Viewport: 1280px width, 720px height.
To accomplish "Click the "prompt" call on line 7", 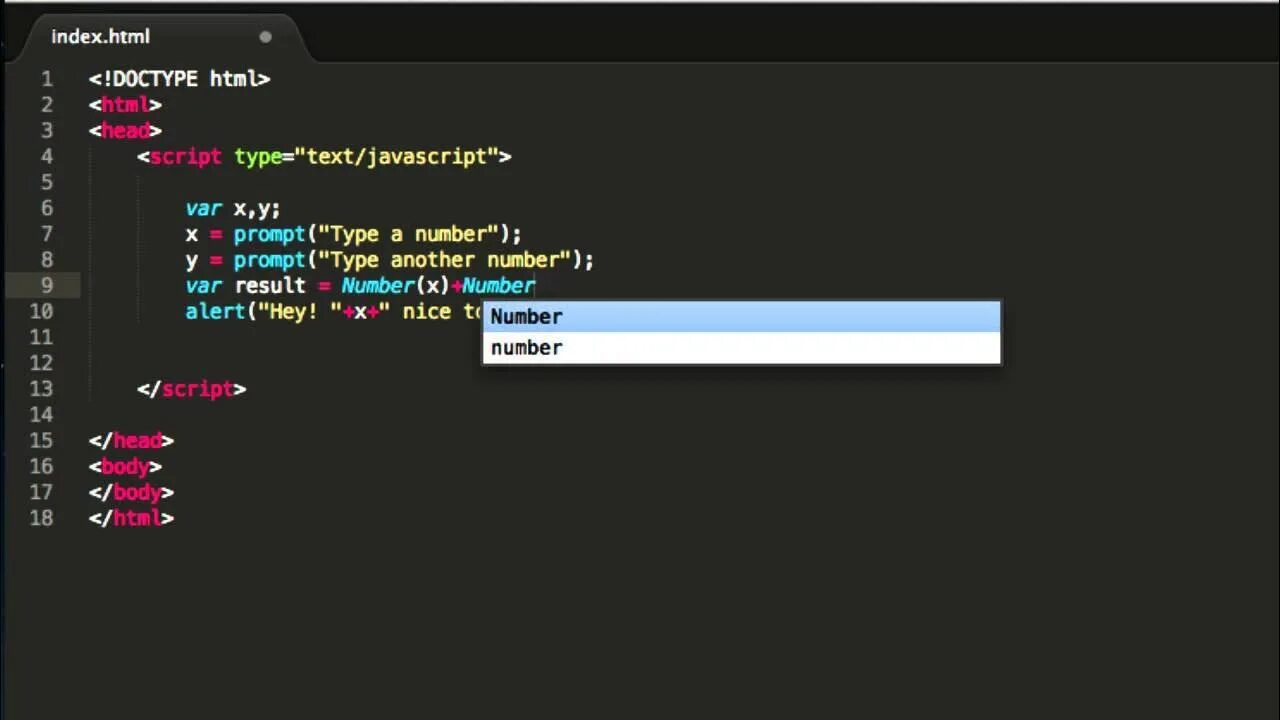I will tap(269, 235).
